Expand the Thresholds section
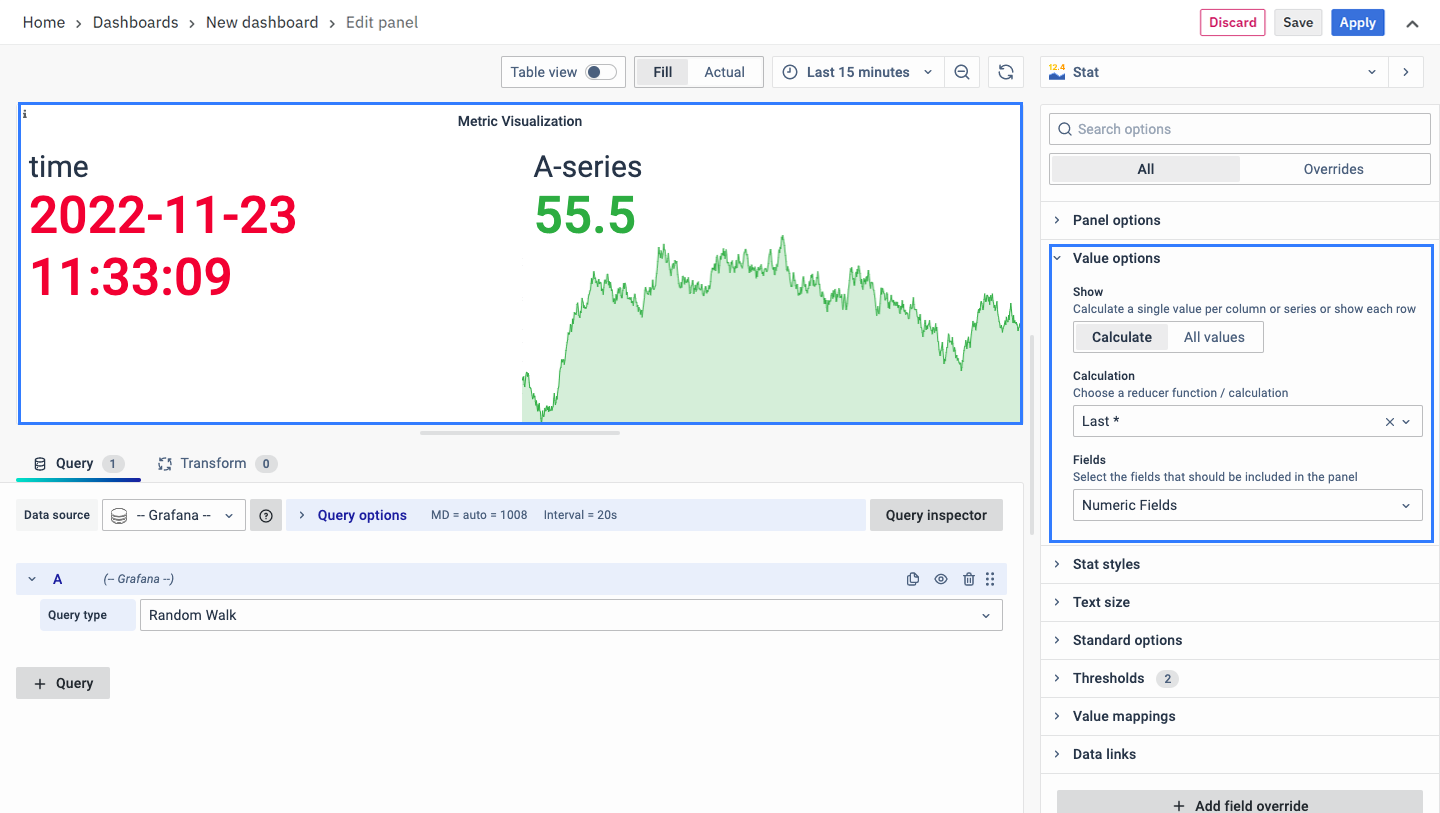The width and height of the screenshot is (1440, 813). pyautogui.click(x=1108, y=678)
